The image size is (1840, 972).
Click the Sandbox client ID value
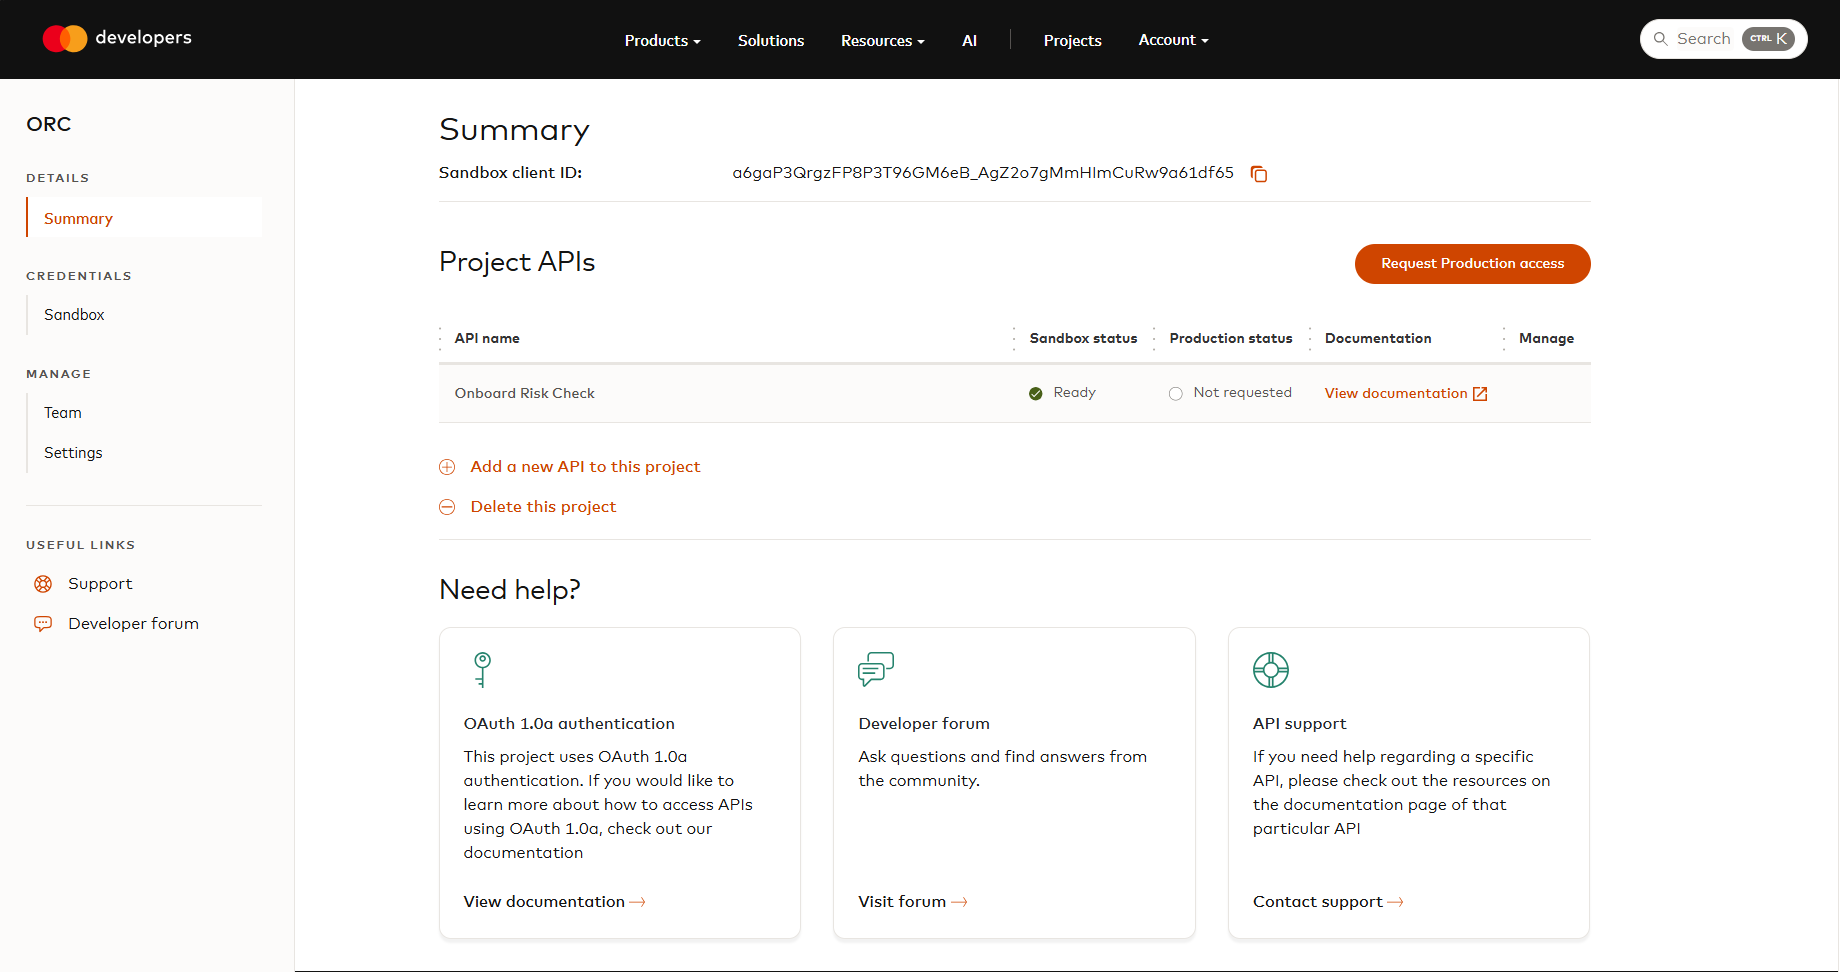click(983, 173)
